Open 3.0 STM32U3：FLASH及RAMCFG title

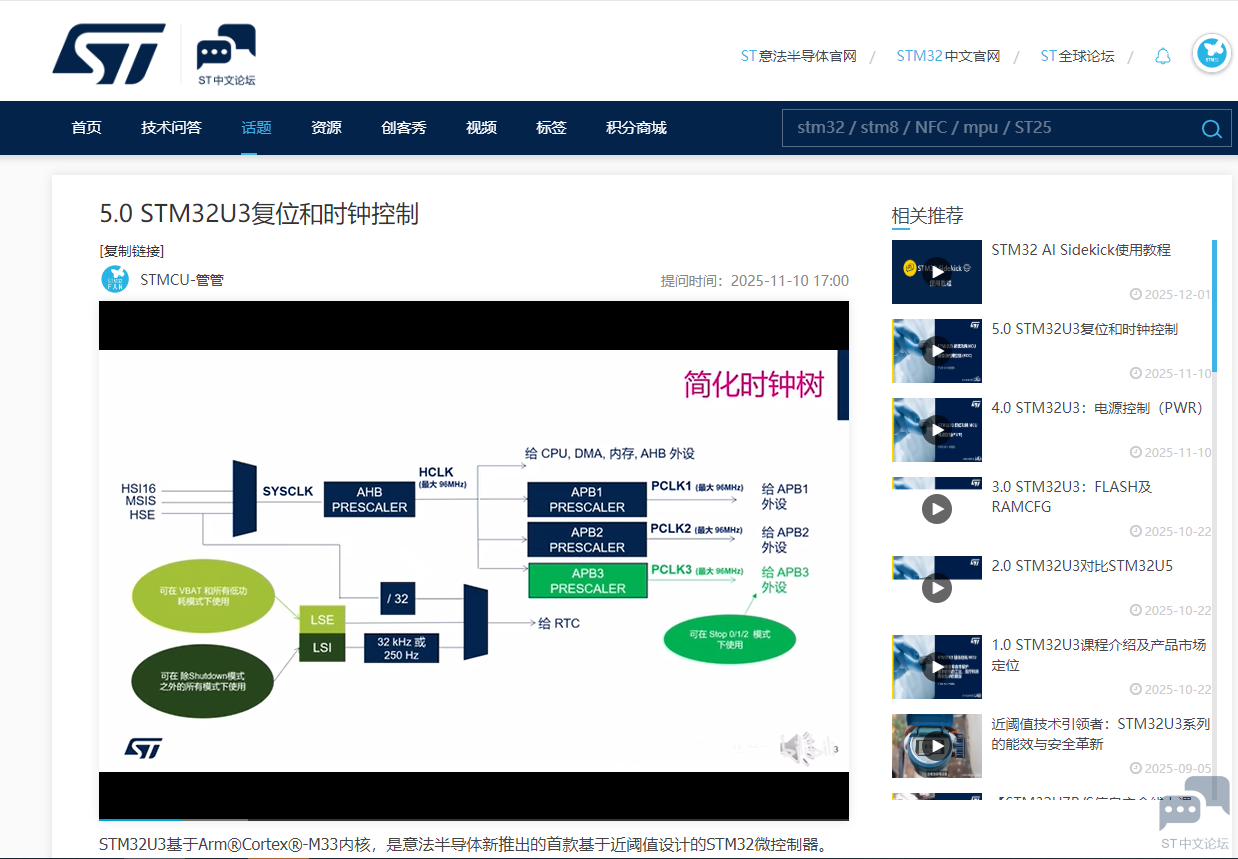click(1072, 497)
